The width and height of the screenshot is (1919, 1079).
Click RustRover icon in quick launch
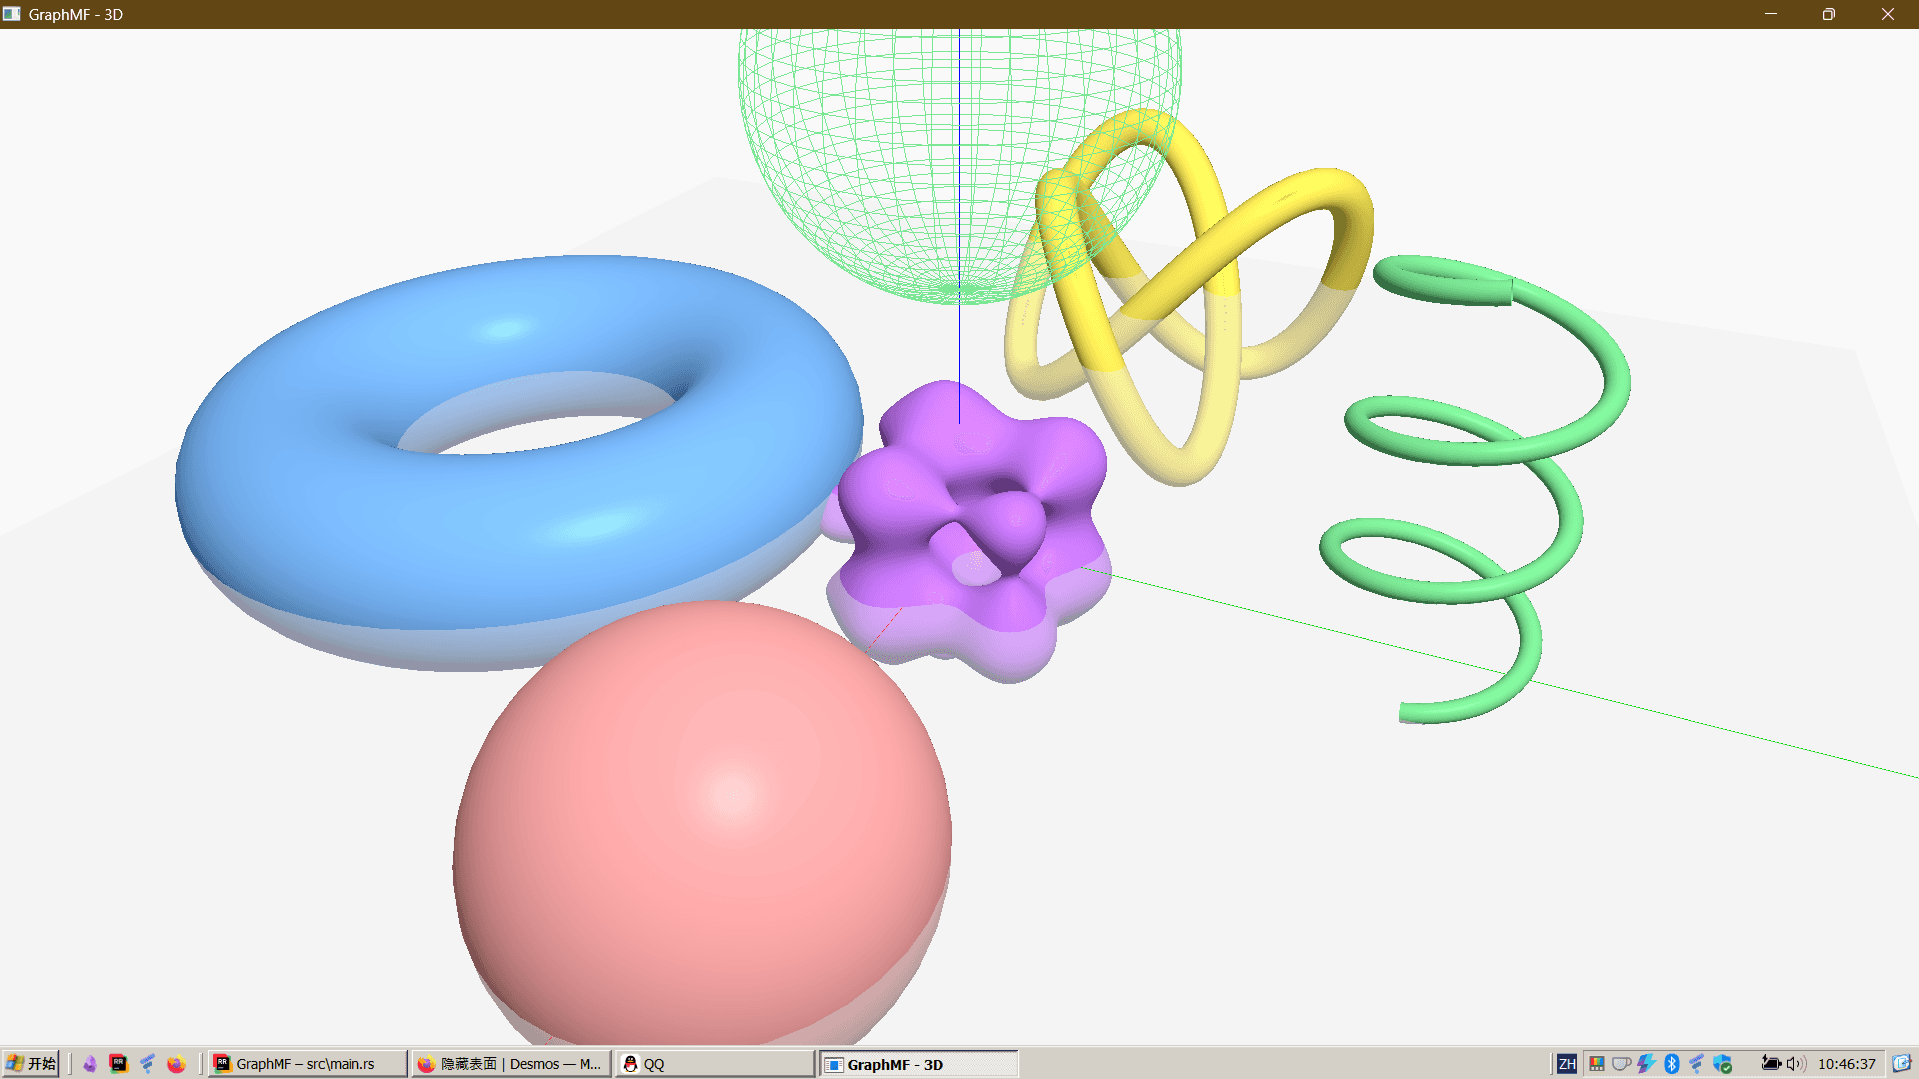point(118,1063)
